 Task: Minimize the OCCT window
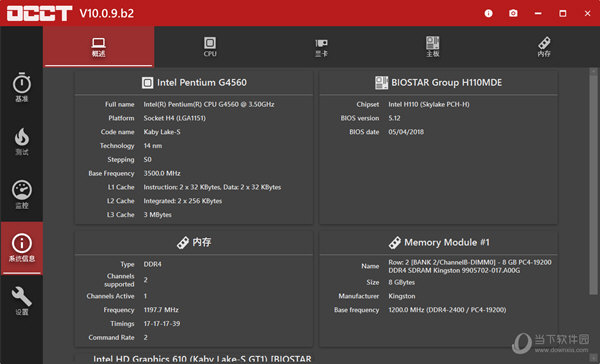point(538,13)
